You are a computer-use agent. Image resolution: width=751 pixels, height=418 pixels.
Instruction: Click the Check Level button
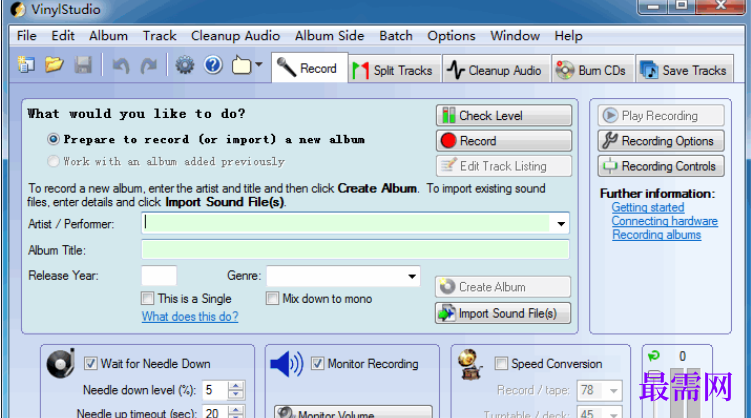point(504,115)
